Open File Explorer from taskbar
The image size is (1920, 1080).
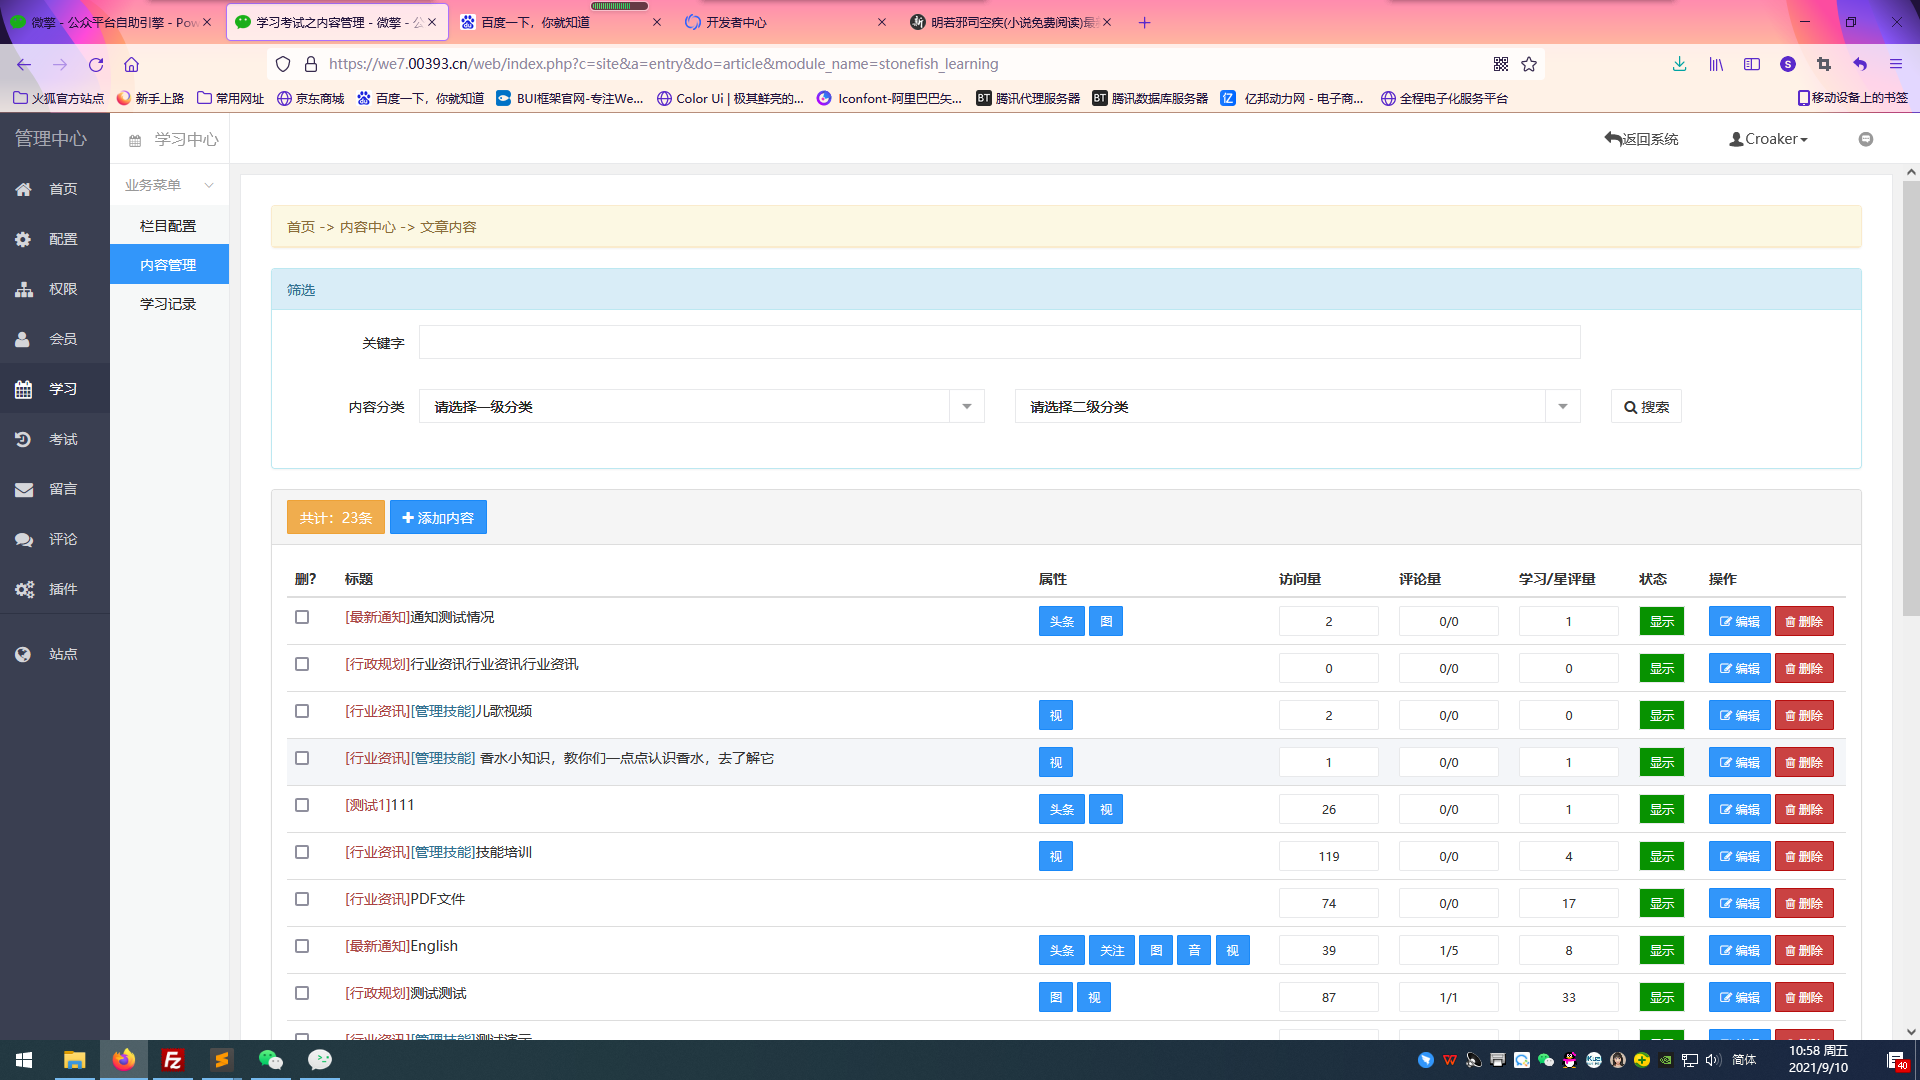point(75,1060)
